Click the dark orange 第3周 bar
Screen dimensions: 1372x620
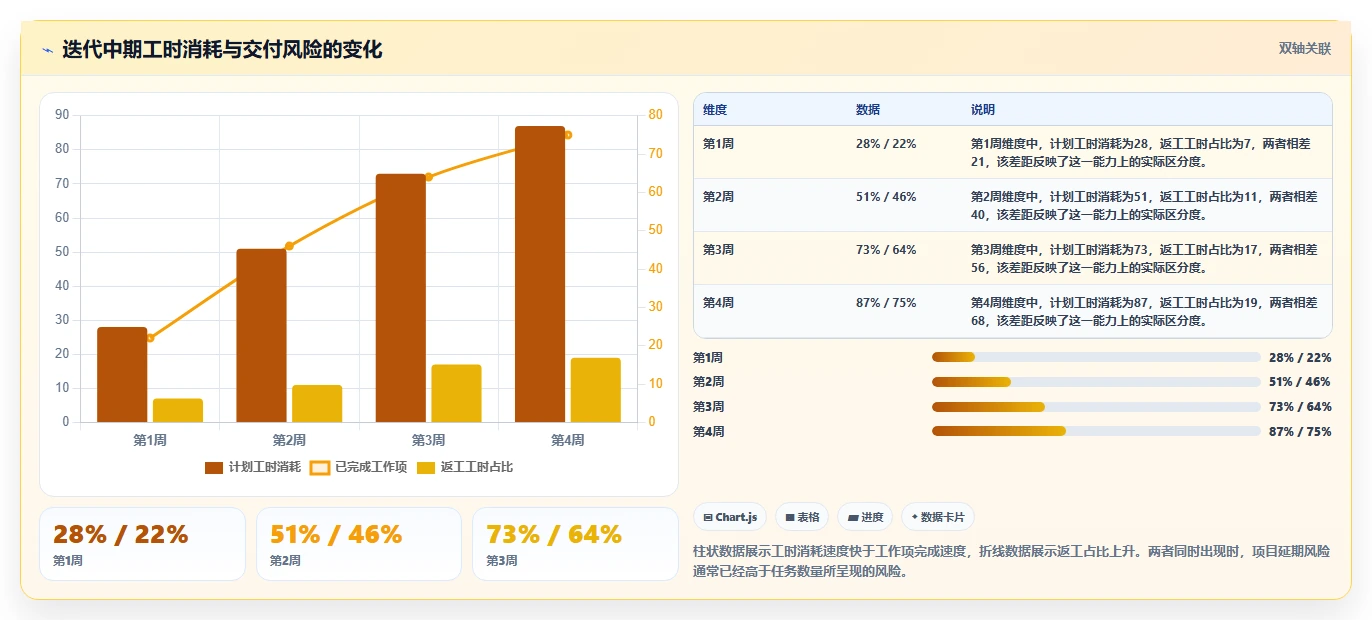point(401,298)
